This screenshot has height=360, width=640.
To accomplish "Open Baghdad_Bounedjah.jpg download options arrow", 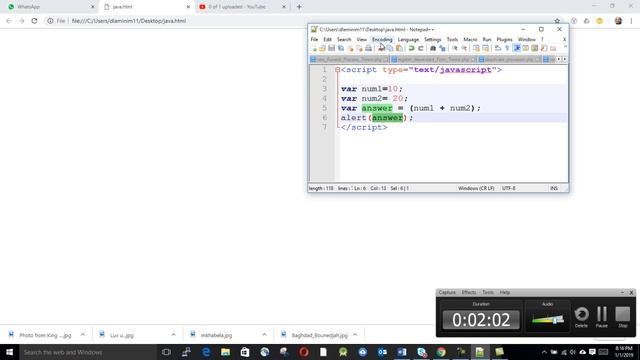I will [355, 335].
